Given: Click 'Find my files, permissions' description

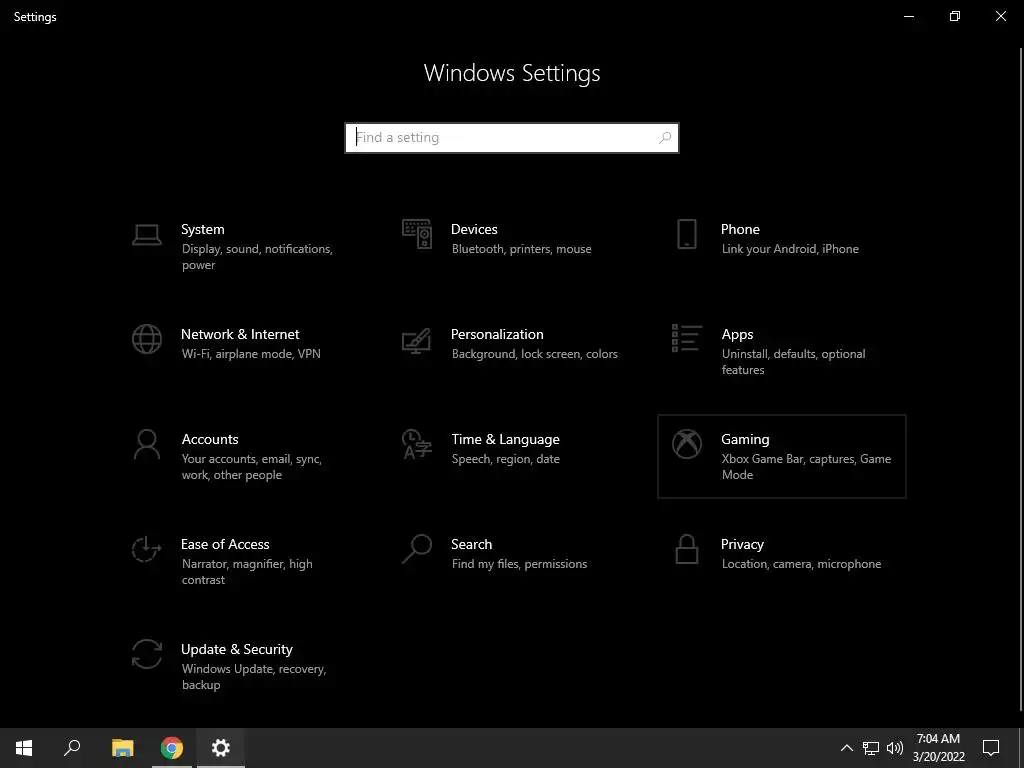Looking at the screenshot, I should pyautogui.click(x=519, y=564).
